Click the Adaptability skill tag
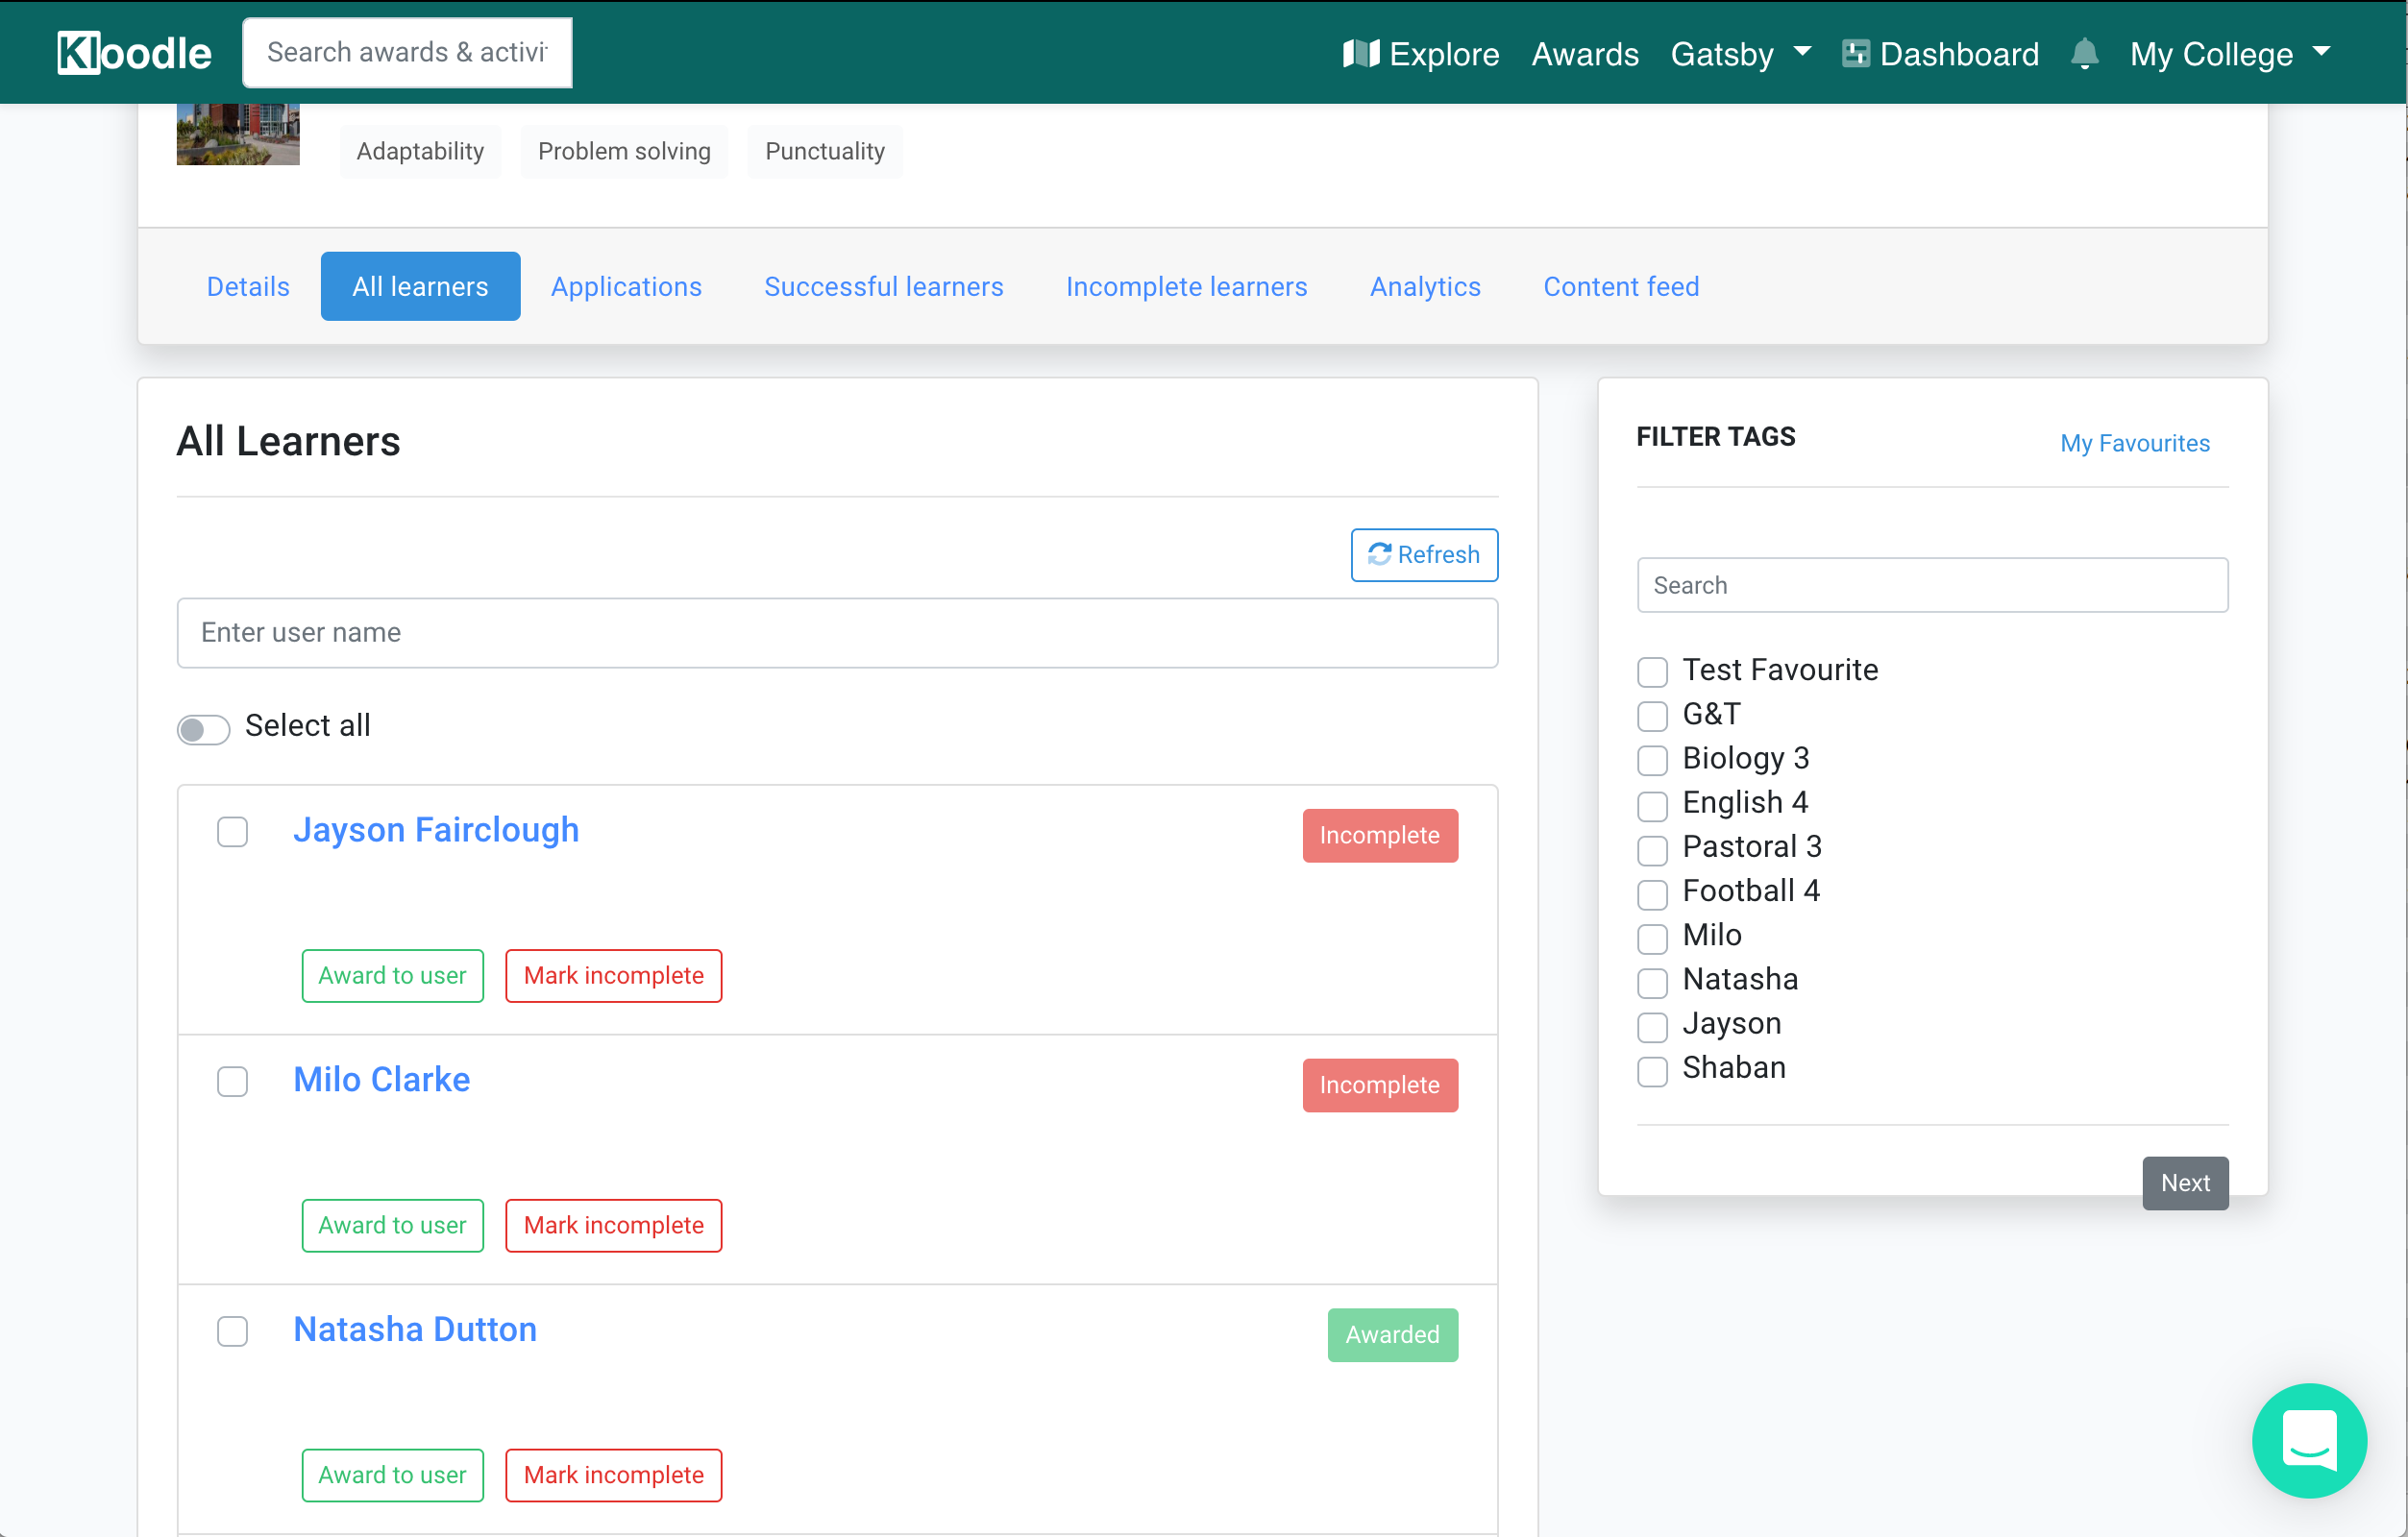The image size is (2408, 1537). [420, 151]
